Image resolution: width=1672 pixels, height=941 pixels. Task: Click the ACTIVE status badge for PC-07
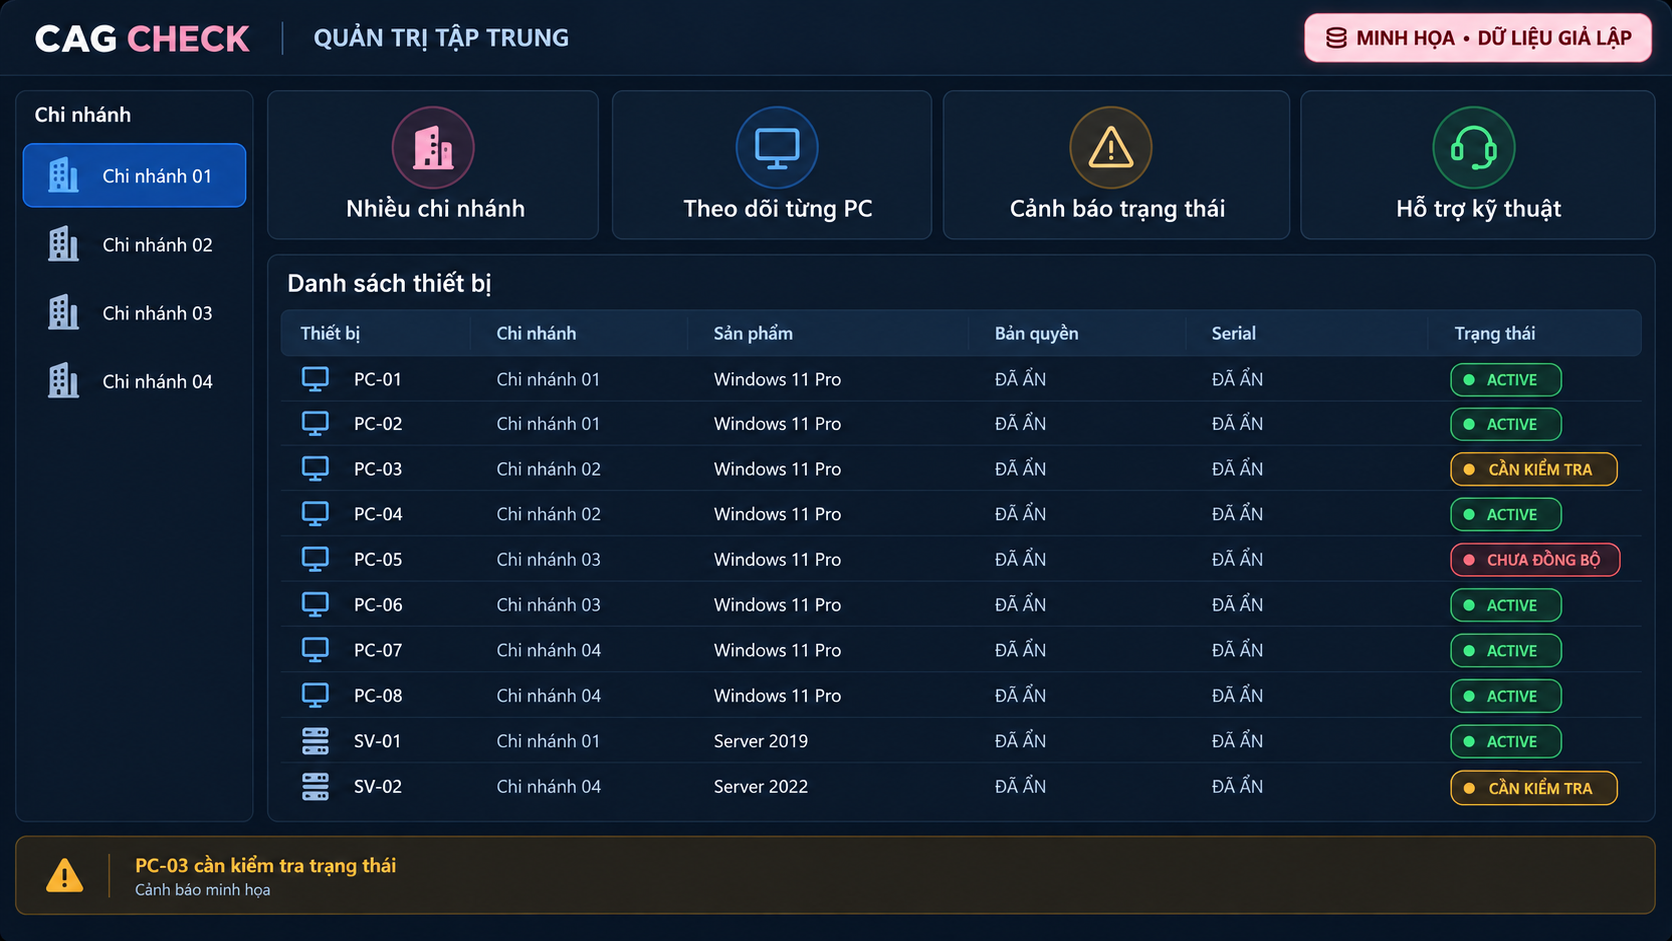pyautogui.click(x=1506, y=650)
